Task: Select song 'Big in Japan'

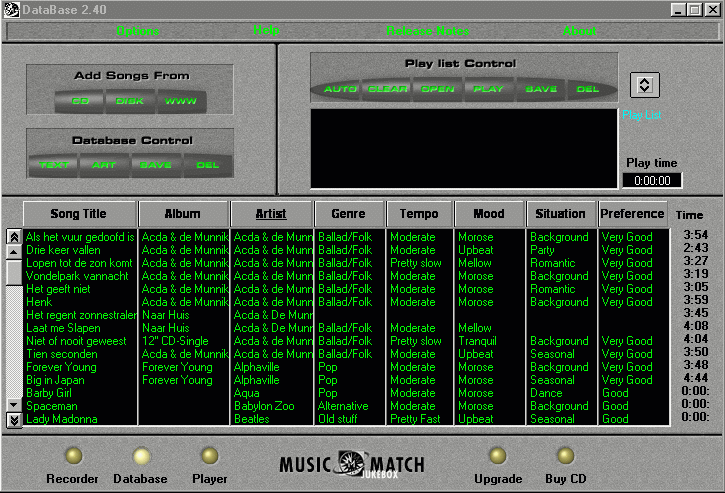Action: 55,380
